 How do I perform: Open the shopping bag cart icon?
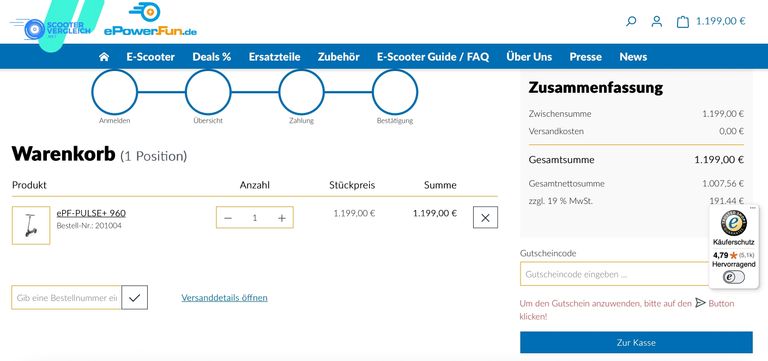click(682, 22)
